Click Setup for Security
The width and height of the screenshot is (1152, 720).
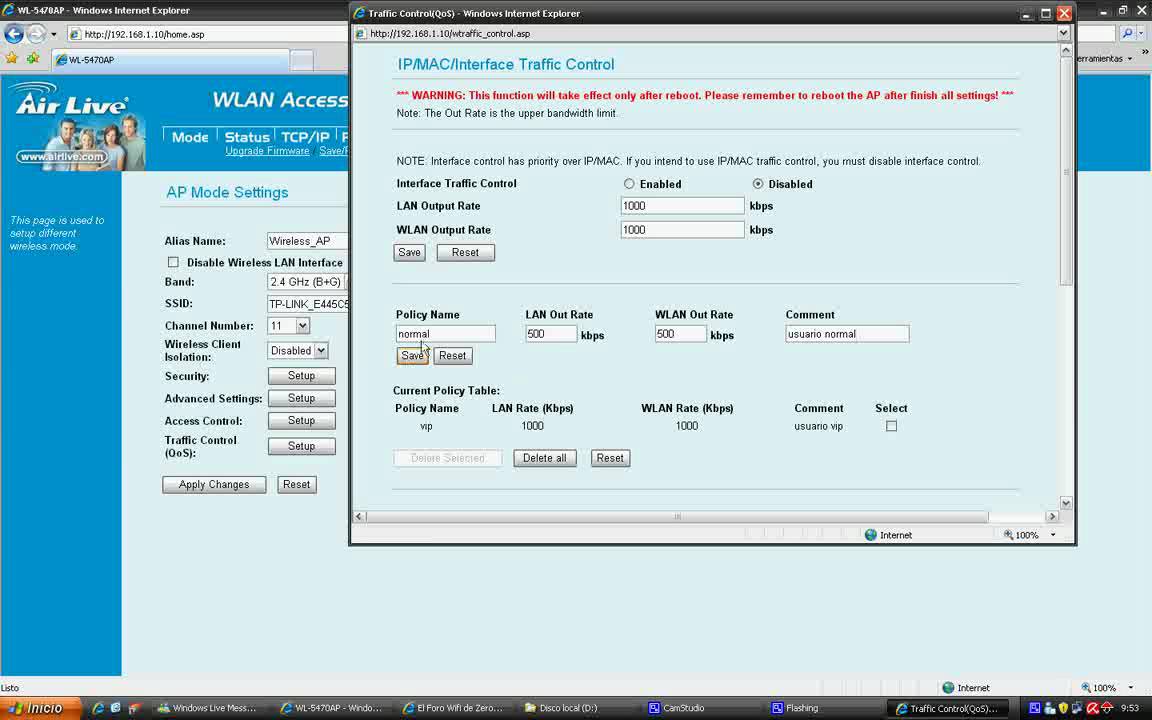[301, 375]
